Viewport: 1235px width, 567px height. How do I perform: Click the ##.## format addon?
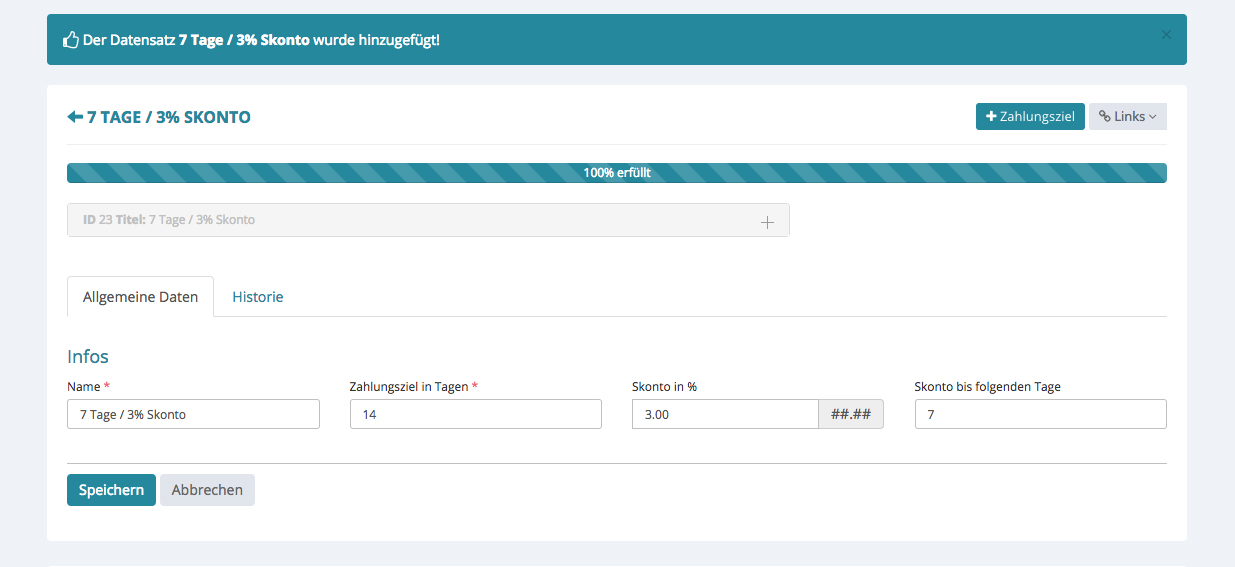(851, 414)
